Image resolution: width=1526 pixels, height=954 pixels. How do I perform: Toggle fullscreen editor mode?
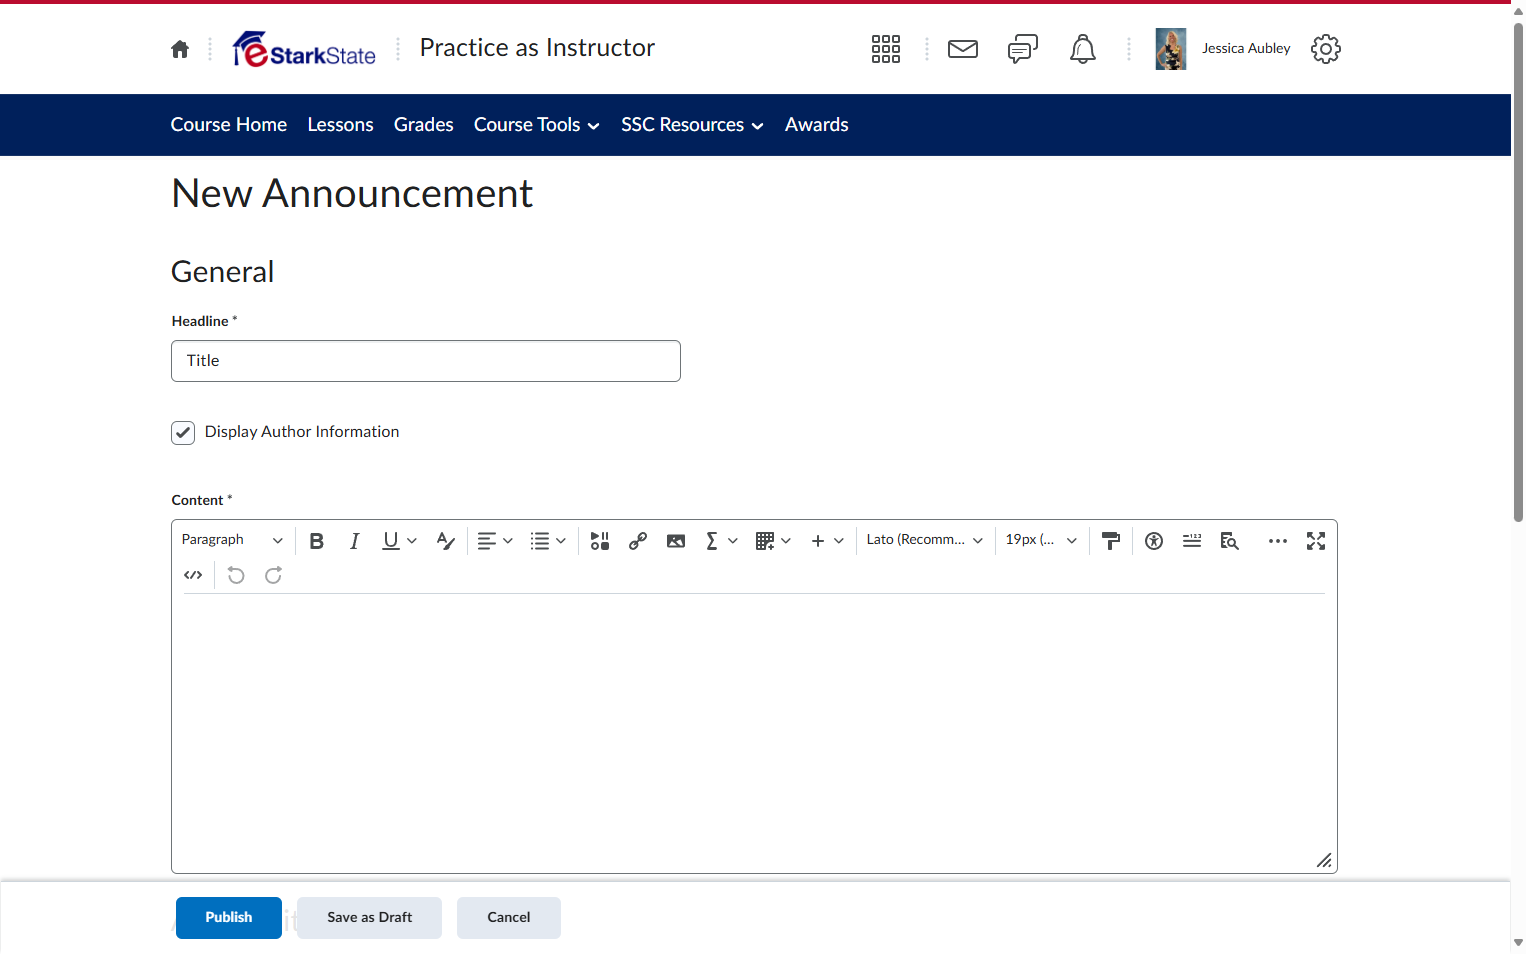[x=1316, y=541]
